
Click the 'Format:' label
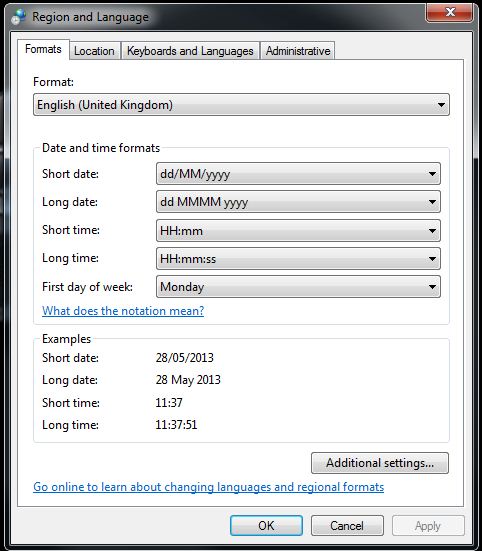point(53,82)
